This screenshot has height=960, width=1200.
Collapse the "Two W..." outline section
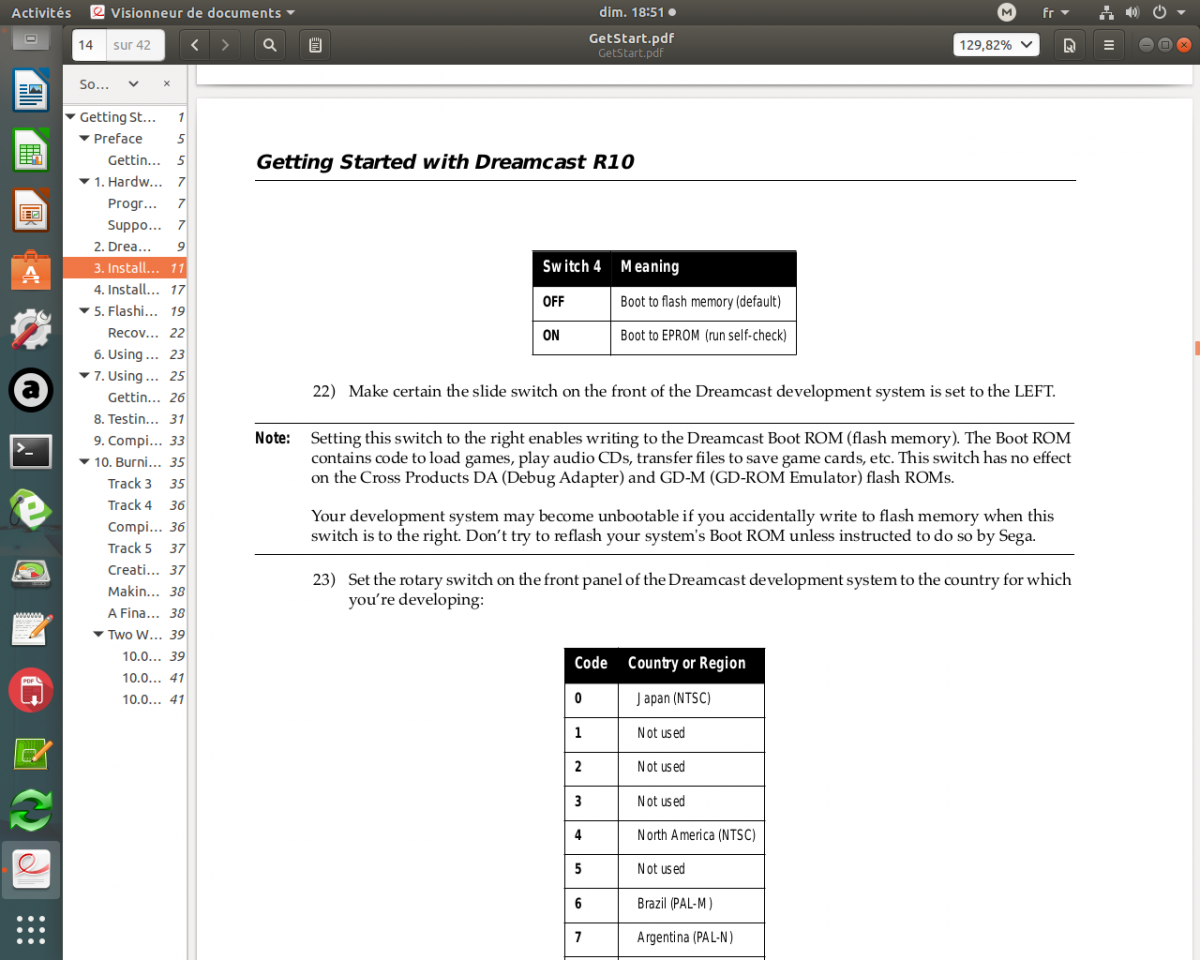pos(98,635)
